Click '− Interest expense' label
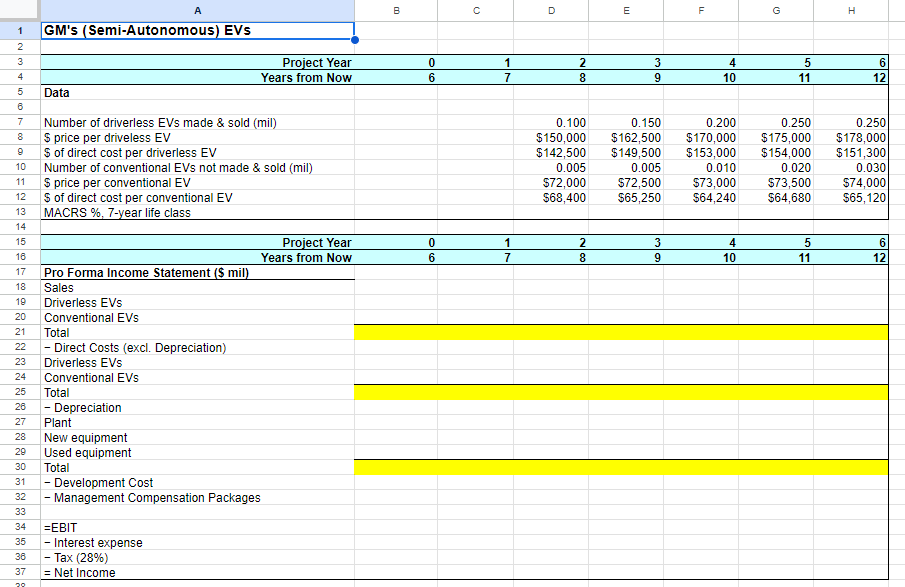The width and height of the screenshot is (905, 587). coord(93,543)
